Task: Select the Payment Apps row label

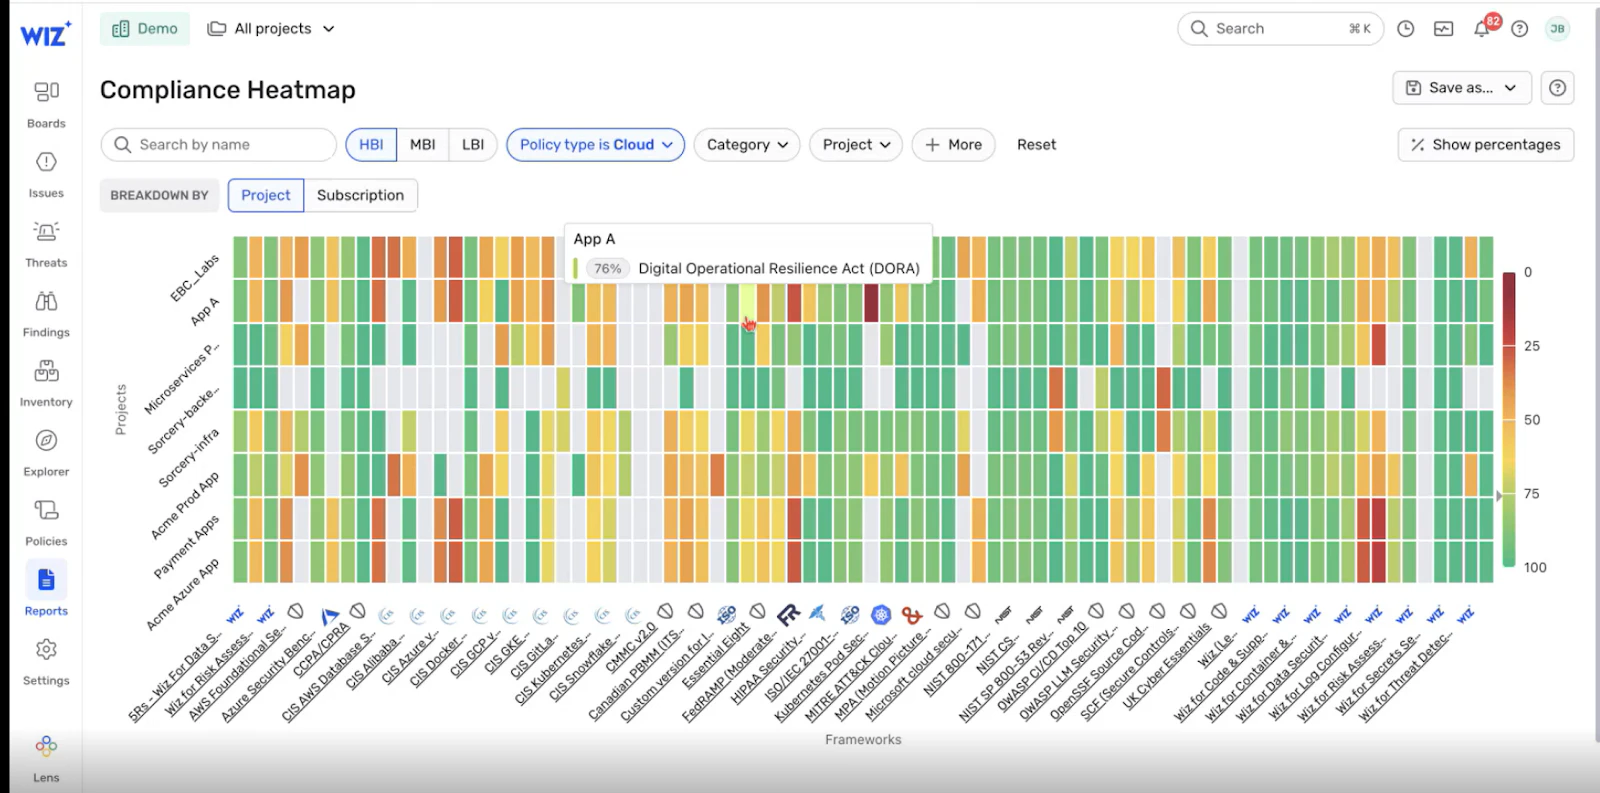Action: pos(186,547)
